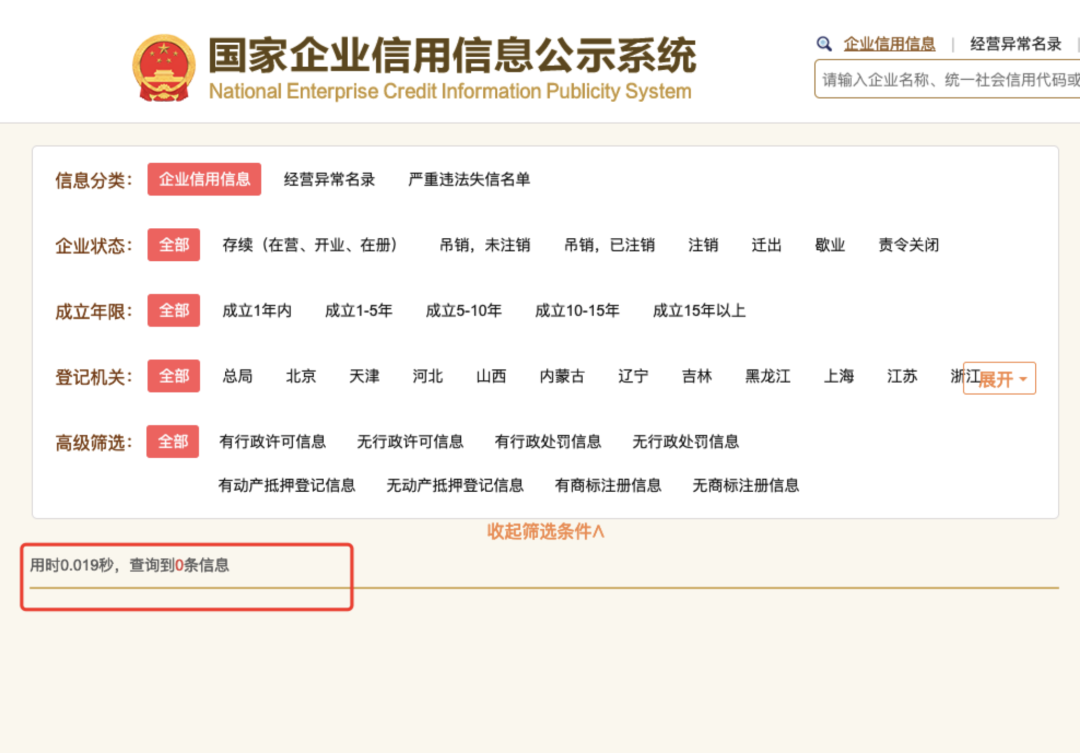The image size is (1080, 753).
Task: Choose 吉林 registration authority
Action: 696,376
